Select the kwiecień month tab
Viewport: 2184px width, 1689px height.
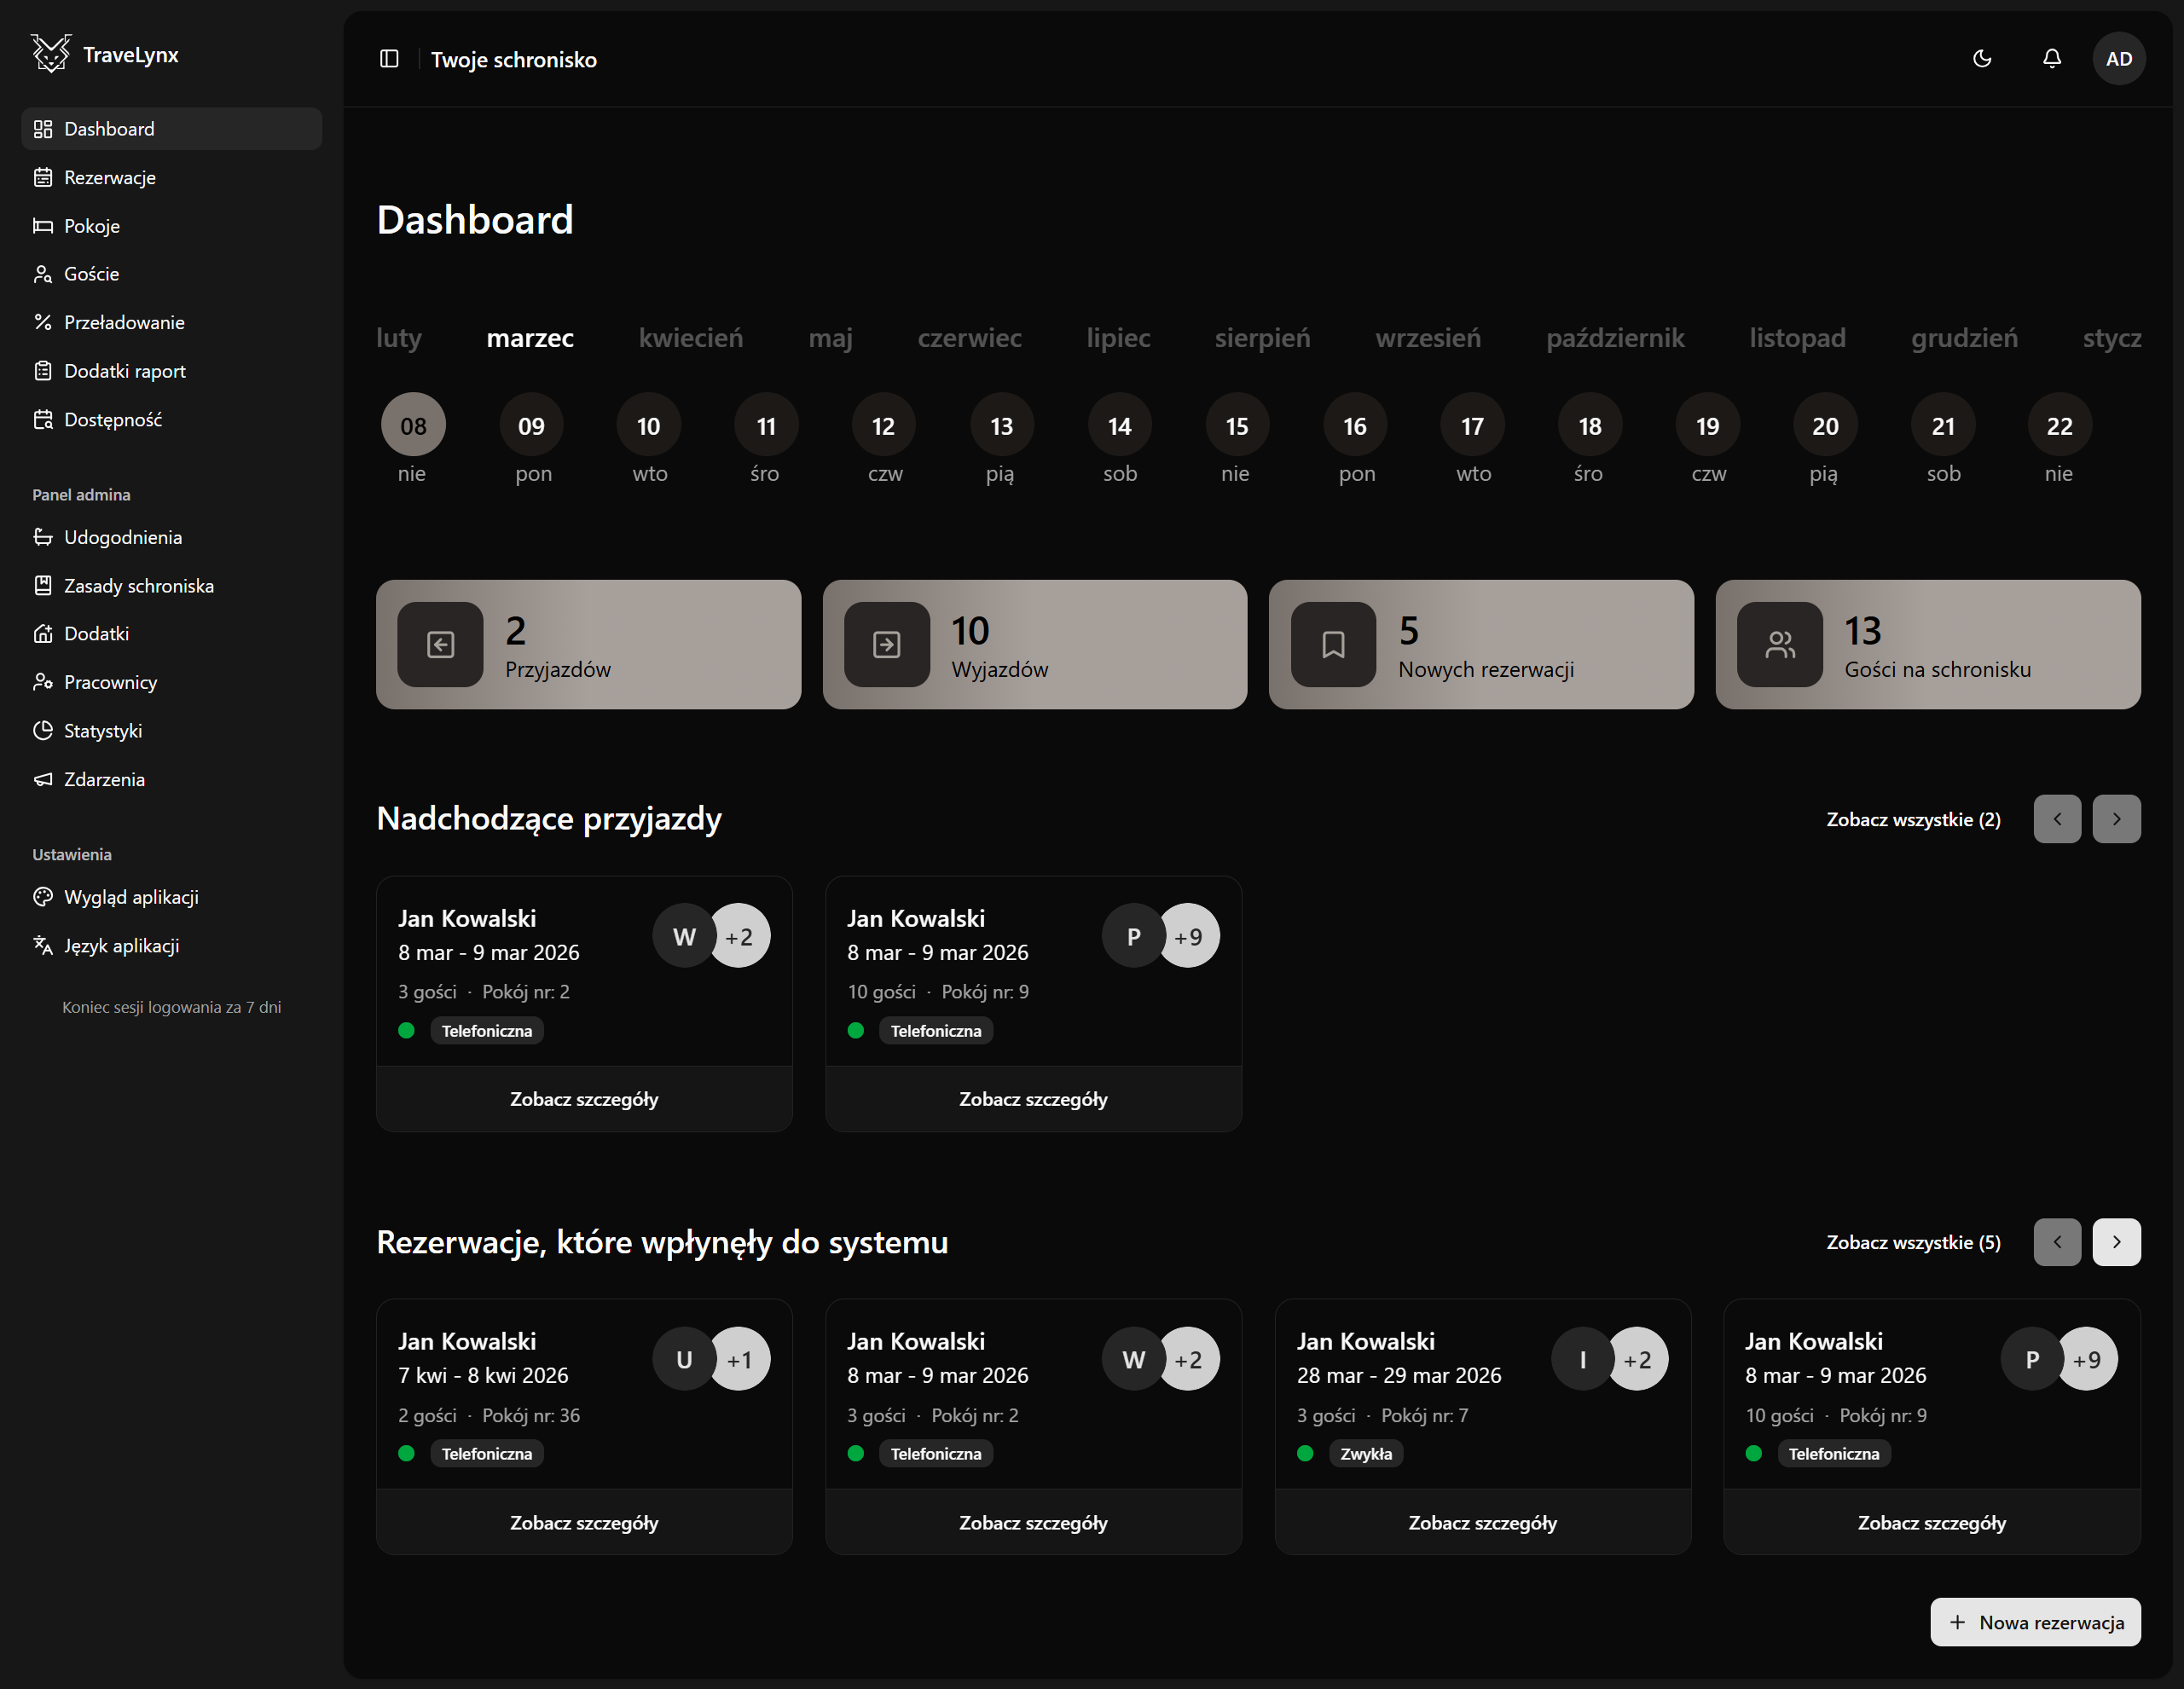[x=690, y=339]
